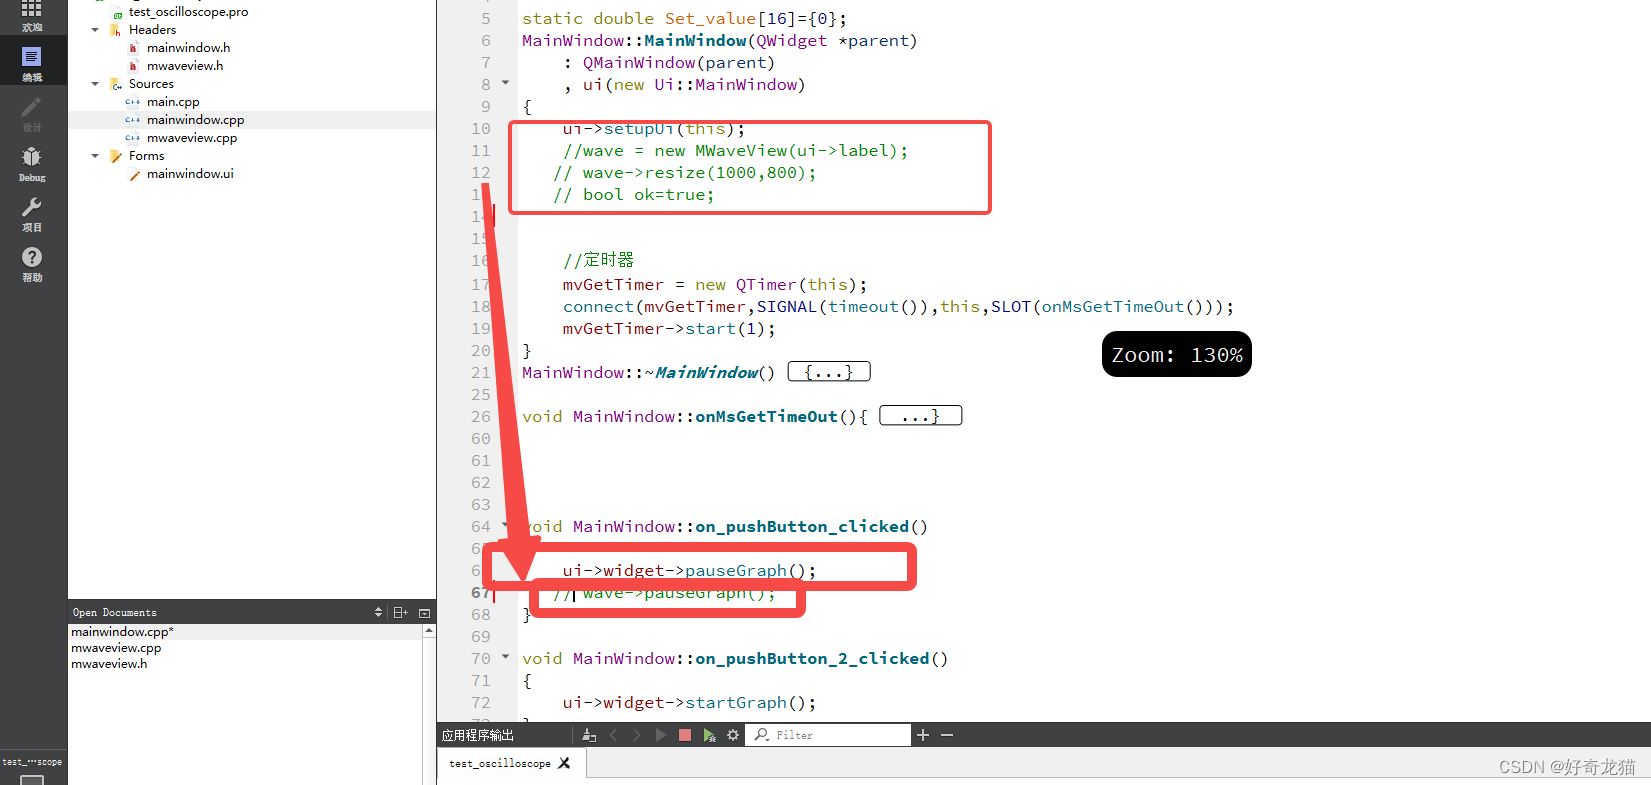The width and height of the screenshot is (1651, 785).
Task: Open the test_…scope kit selector
Action: (32, 768)
